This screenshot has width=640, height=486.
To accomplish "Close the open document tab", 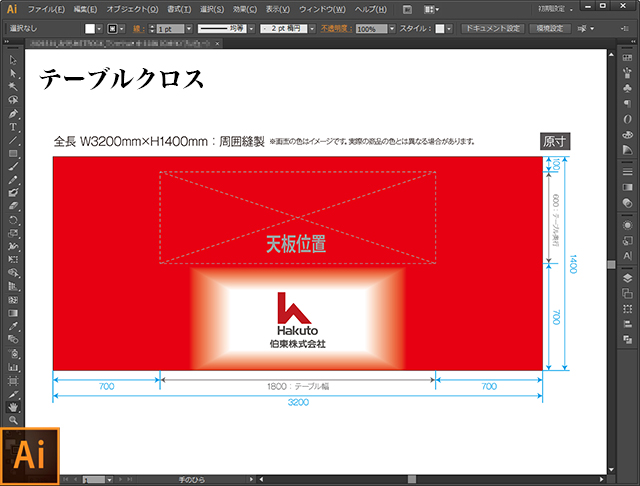I will click(217, 43).
